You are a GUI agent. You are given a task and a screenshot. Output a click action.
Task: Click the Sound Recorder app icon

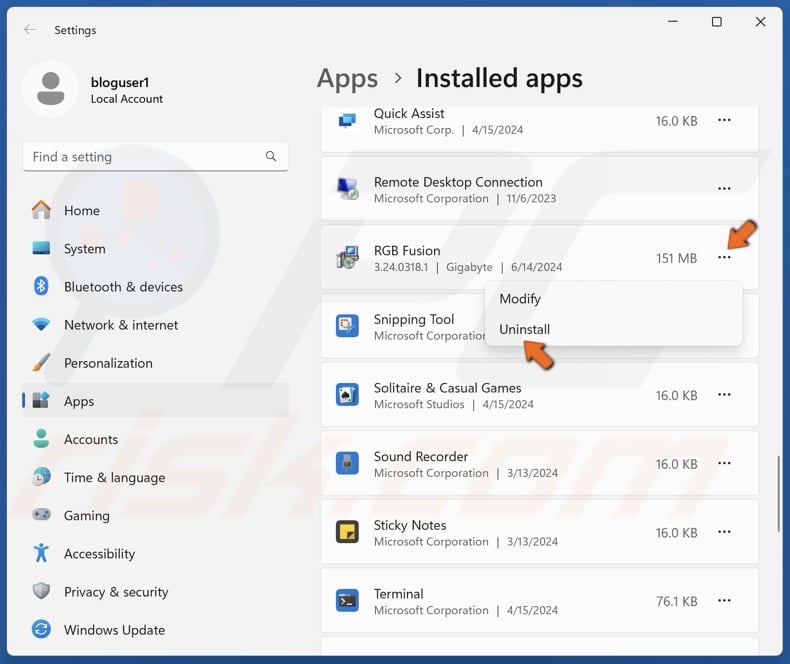(348, 463)
